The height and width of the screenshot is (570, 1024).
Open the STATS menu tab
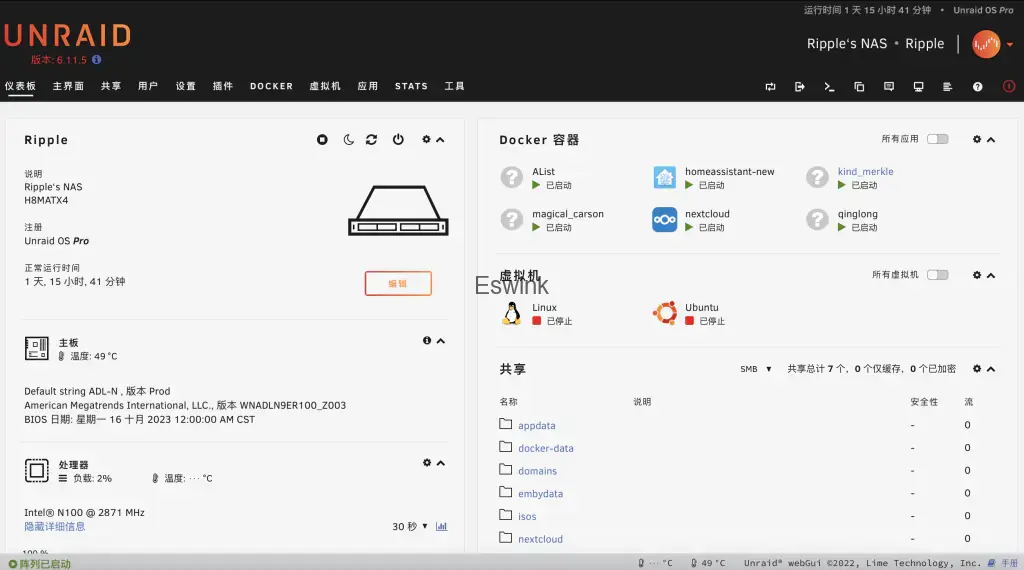click(x=411, y=86)
